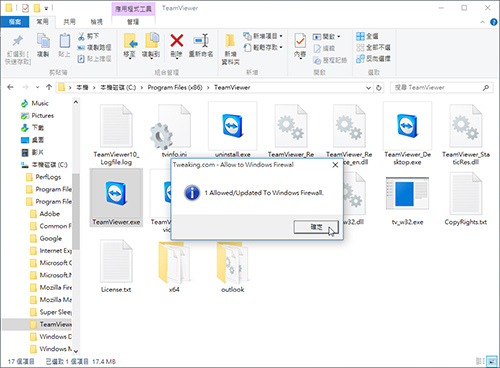The image size is (500, 368).
Task: Select the outlook folder
Action: [232, 268]
